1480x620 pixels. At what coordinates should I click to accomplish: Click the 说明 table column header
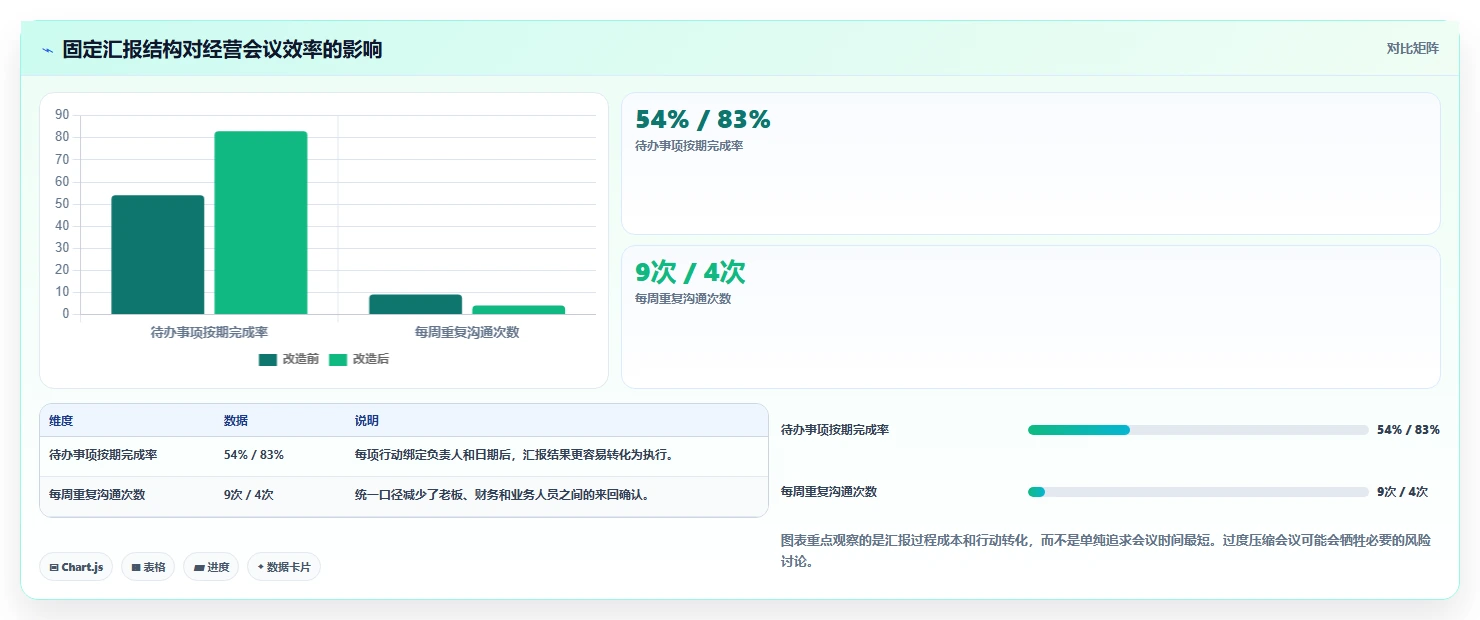coord(367,421)
